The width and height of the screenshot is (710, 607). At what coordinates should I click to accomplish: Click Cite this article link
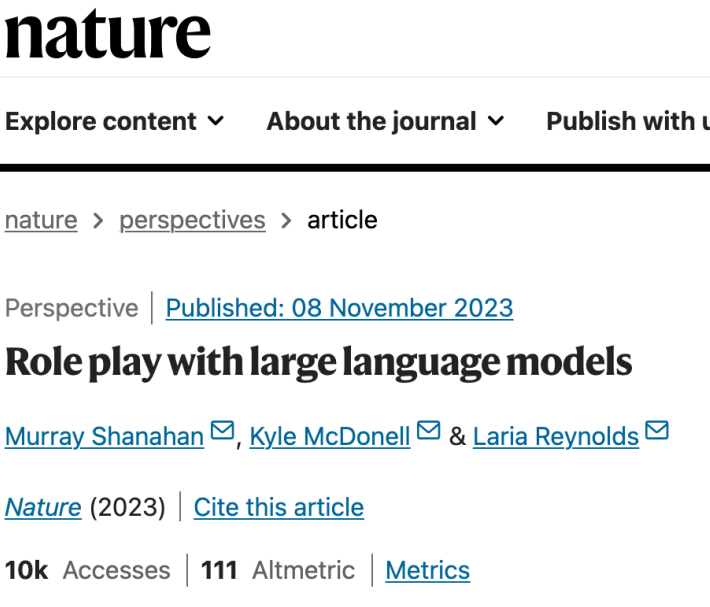pyautogui.click(x=278, y=507)
